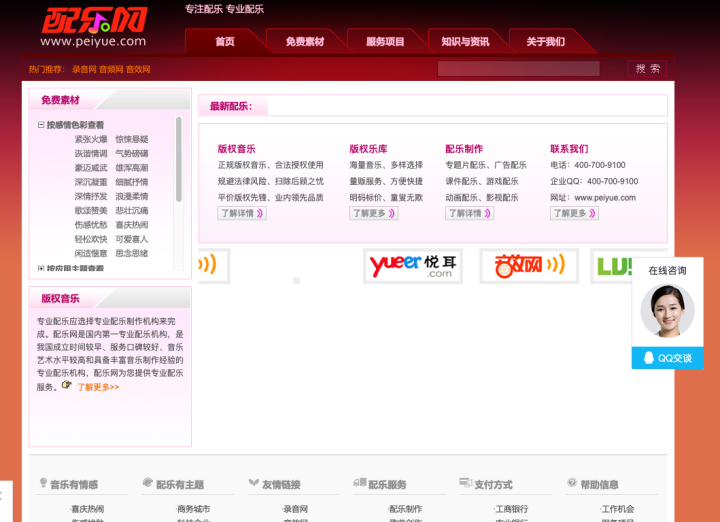
Task: Expand the 按应用主题查看 tree node
Action: [x=41, y=268]
